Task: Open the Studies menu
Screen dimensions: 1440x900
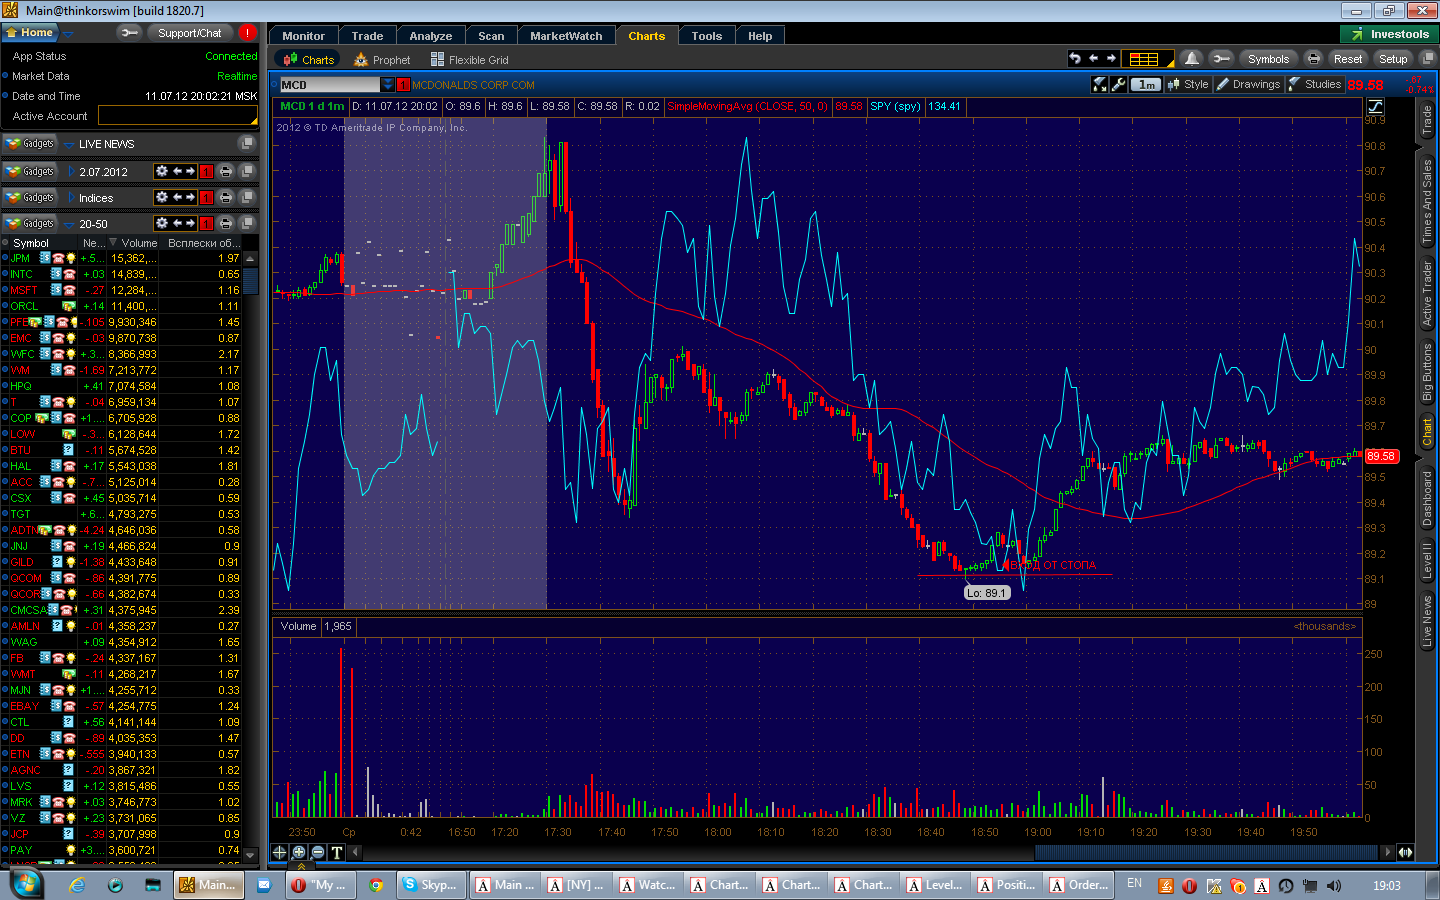Action: (x=1315, y=85)
